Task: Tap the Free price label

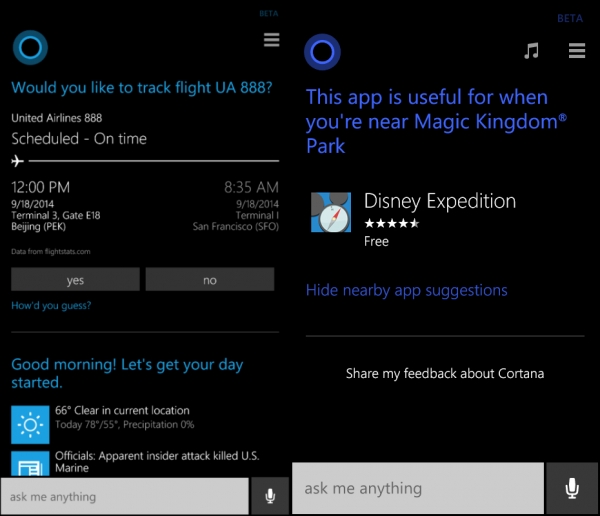Action: pyautogui.click(x=376, y=242)
